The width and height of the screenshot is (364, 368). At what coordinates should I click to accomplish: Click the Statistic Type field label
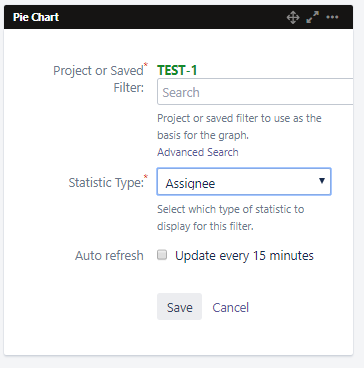[x=106, y=182]
